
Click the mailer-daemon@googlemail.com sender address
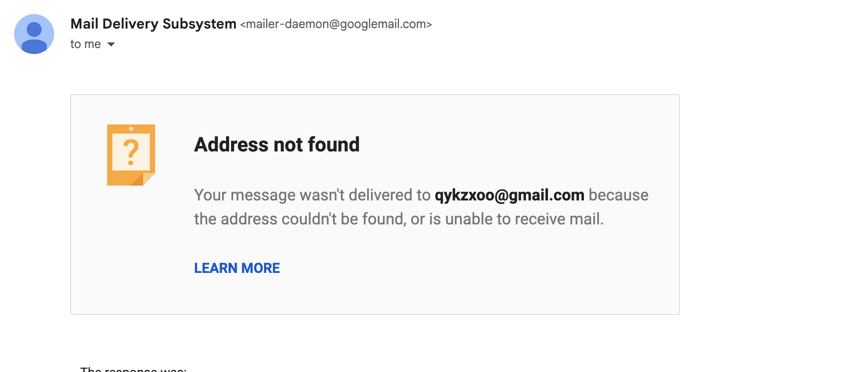[x=336, y=24]
